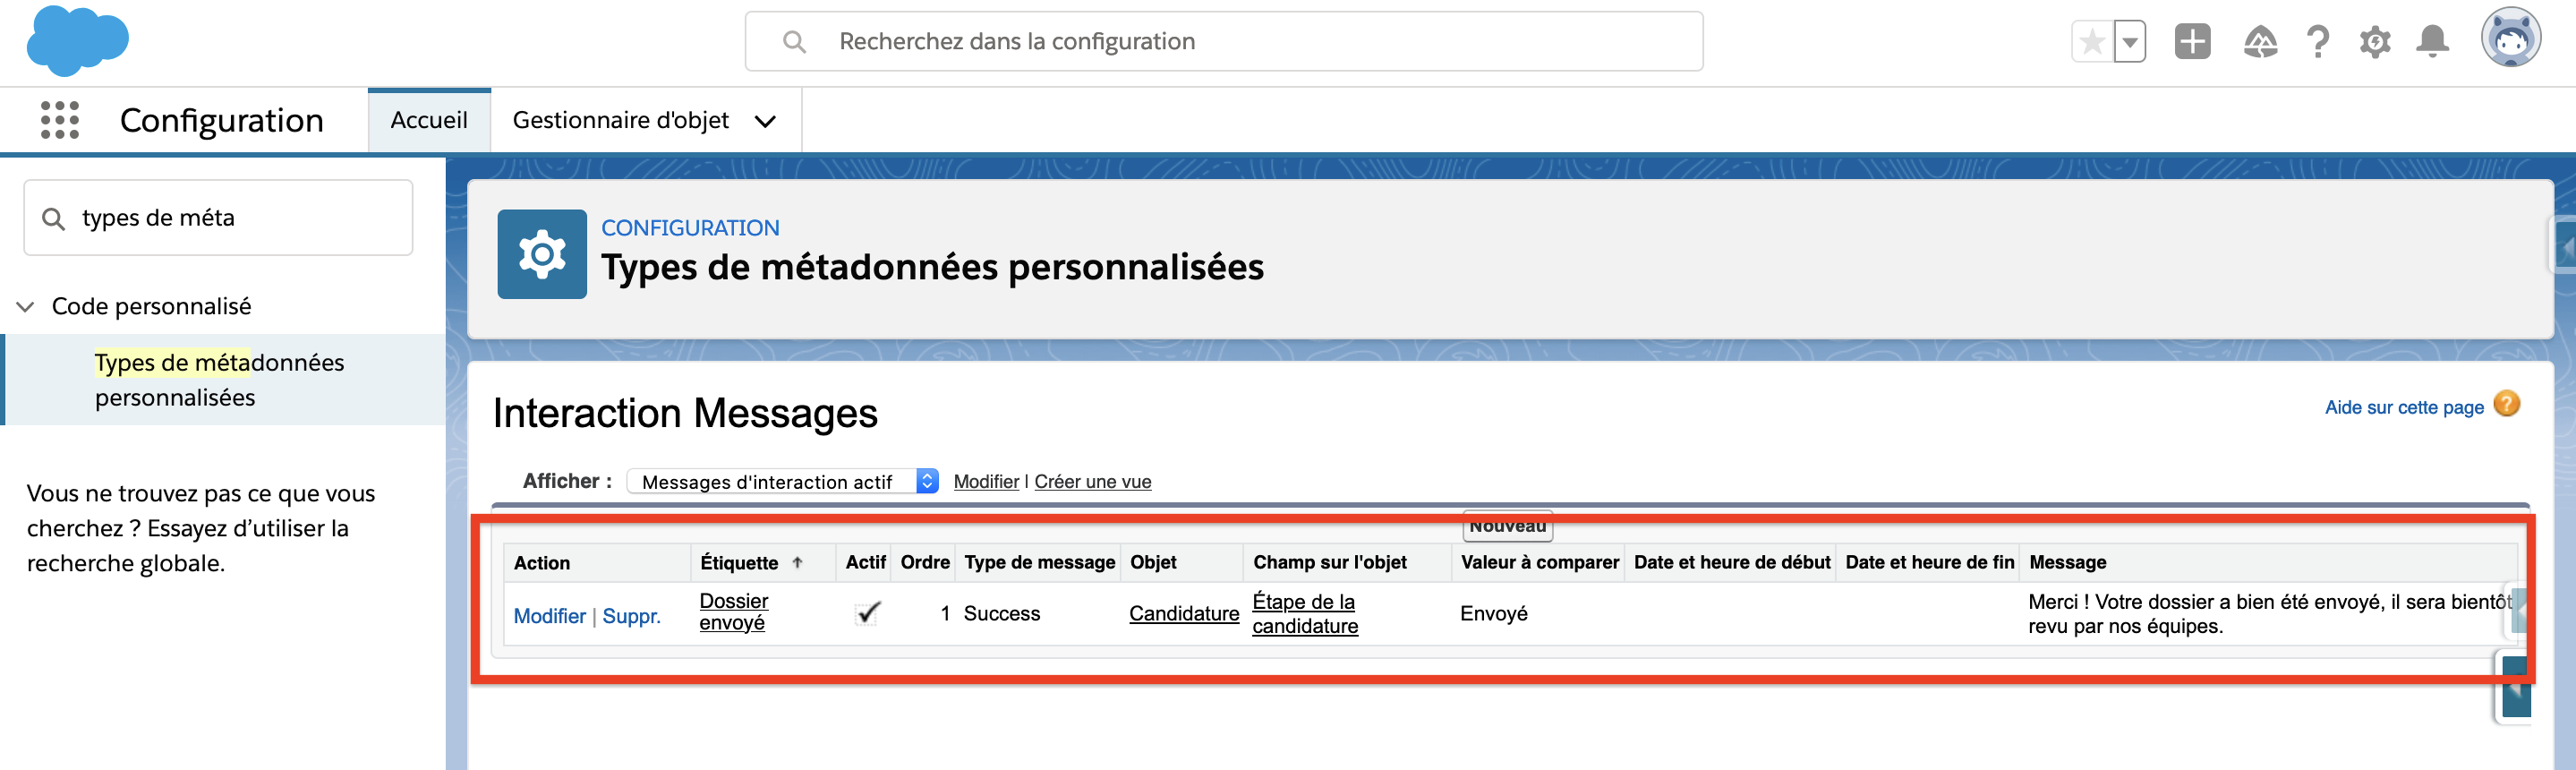Click Modifier link in Dossier envoyé row
Screen dimensions: 2576x770
[x=549, y=616]
